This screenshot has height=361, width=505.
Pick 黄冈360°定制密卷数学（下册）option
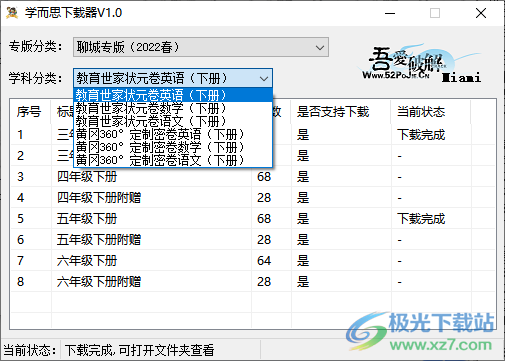point(173,147)
